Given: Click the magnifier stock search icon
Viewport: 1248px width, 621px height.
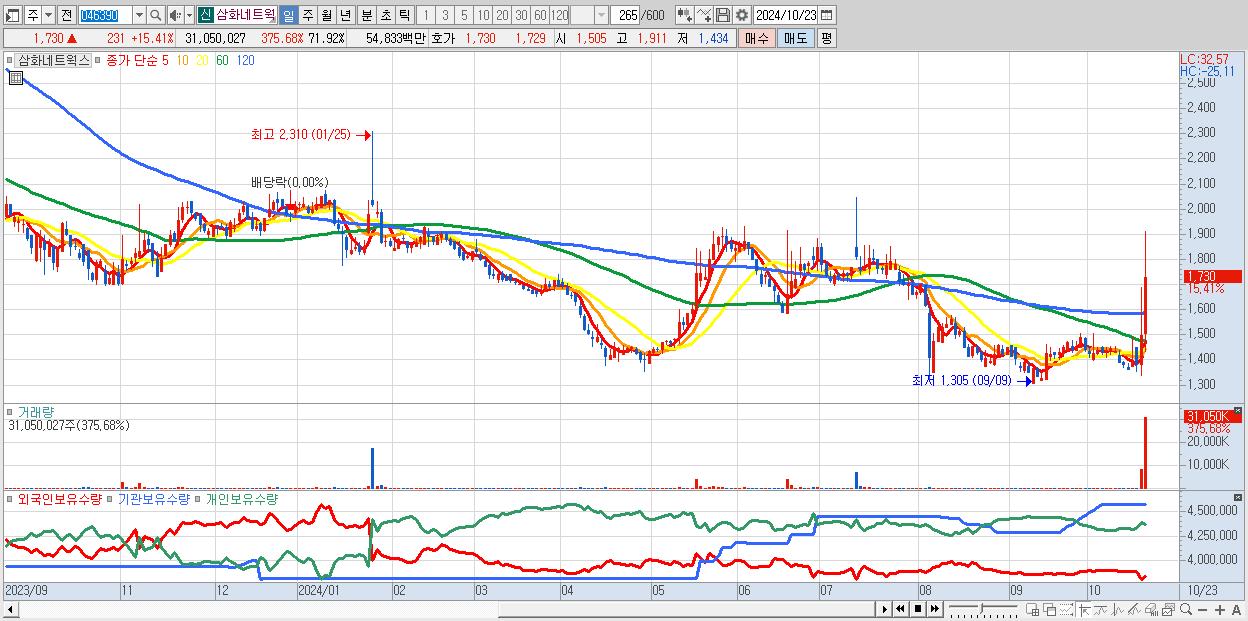Looking at the screenshot, I should click(x=155, y=15).
